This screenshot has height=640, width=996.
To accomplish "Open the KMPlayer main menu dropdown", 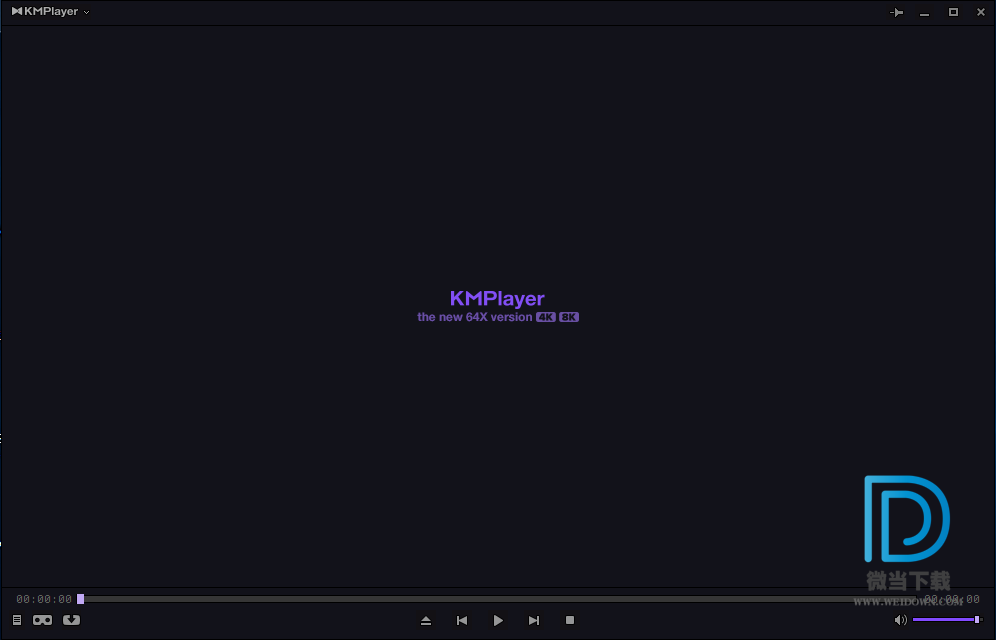I will (50, 11).
